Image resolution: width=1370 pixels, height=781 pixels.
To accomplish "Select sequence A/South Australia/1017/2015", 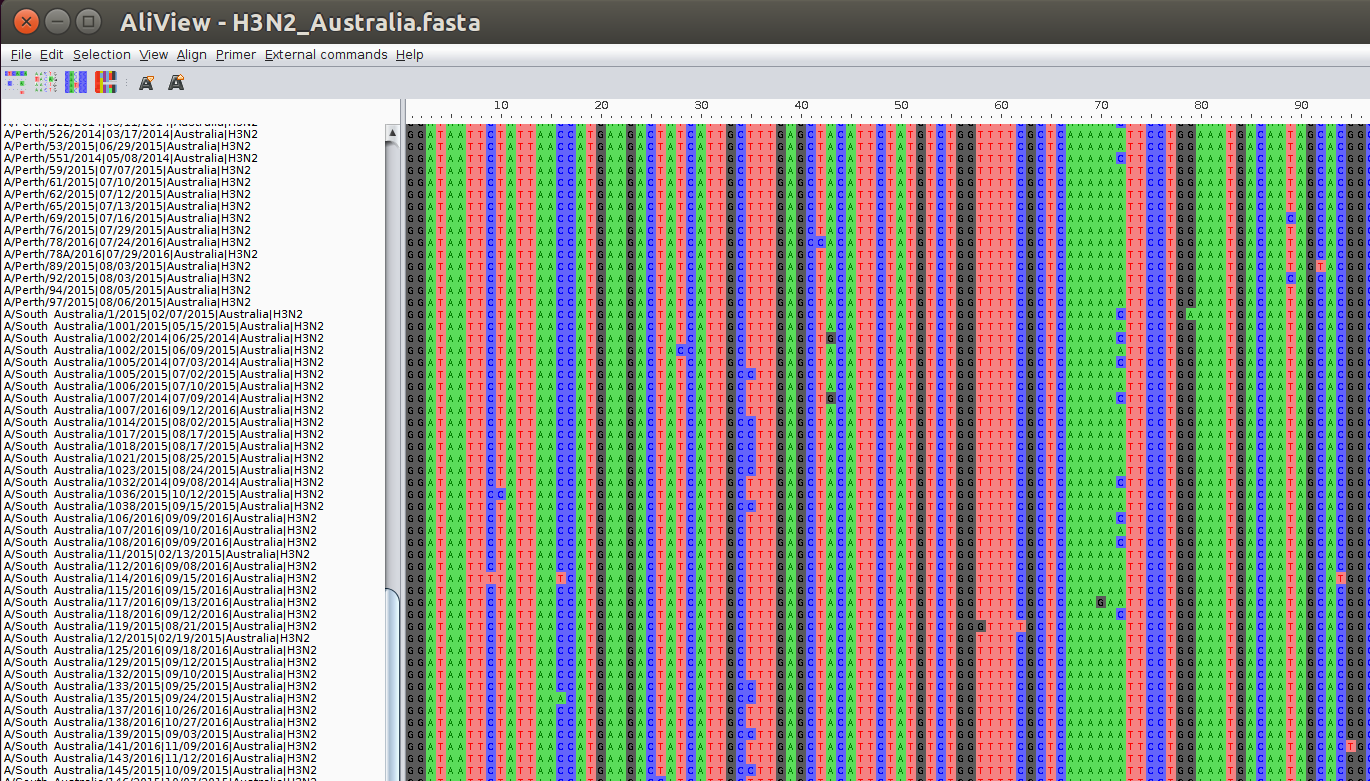I will [x=164, y=434].
